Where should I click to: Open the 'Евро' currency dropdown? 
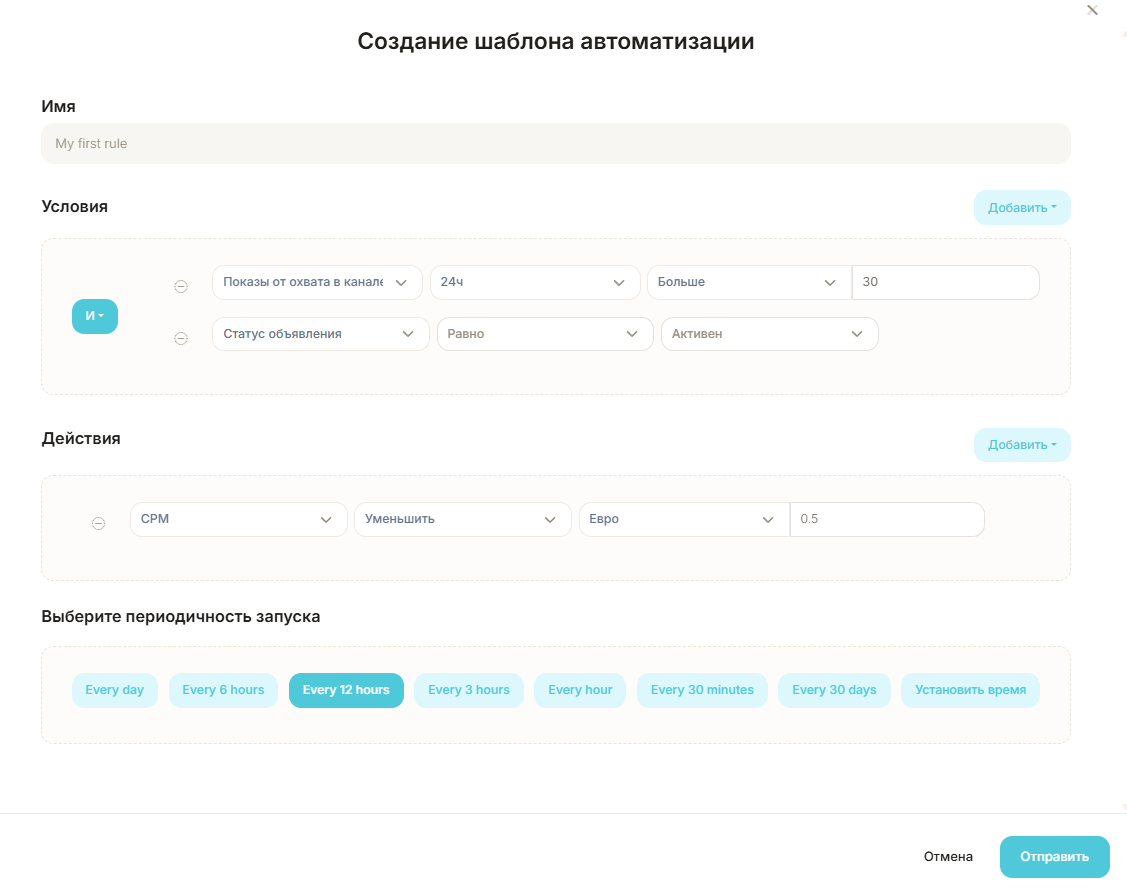(x=683, y=519)
